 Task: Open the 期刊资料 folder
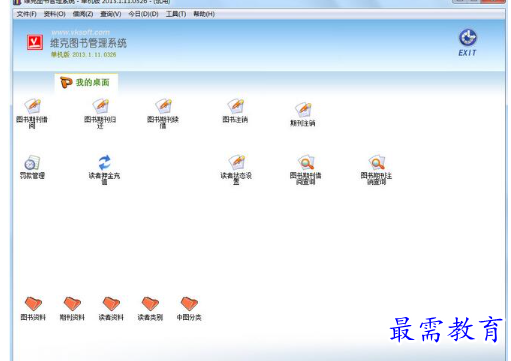pos(72,309)
